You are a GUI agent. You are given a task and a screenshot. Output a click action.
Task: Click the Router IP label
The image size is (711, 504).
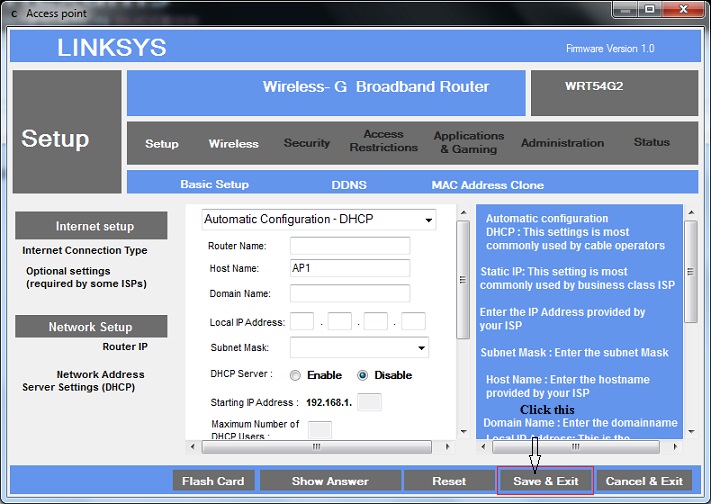pyautogui.click(x=125, y=347)
